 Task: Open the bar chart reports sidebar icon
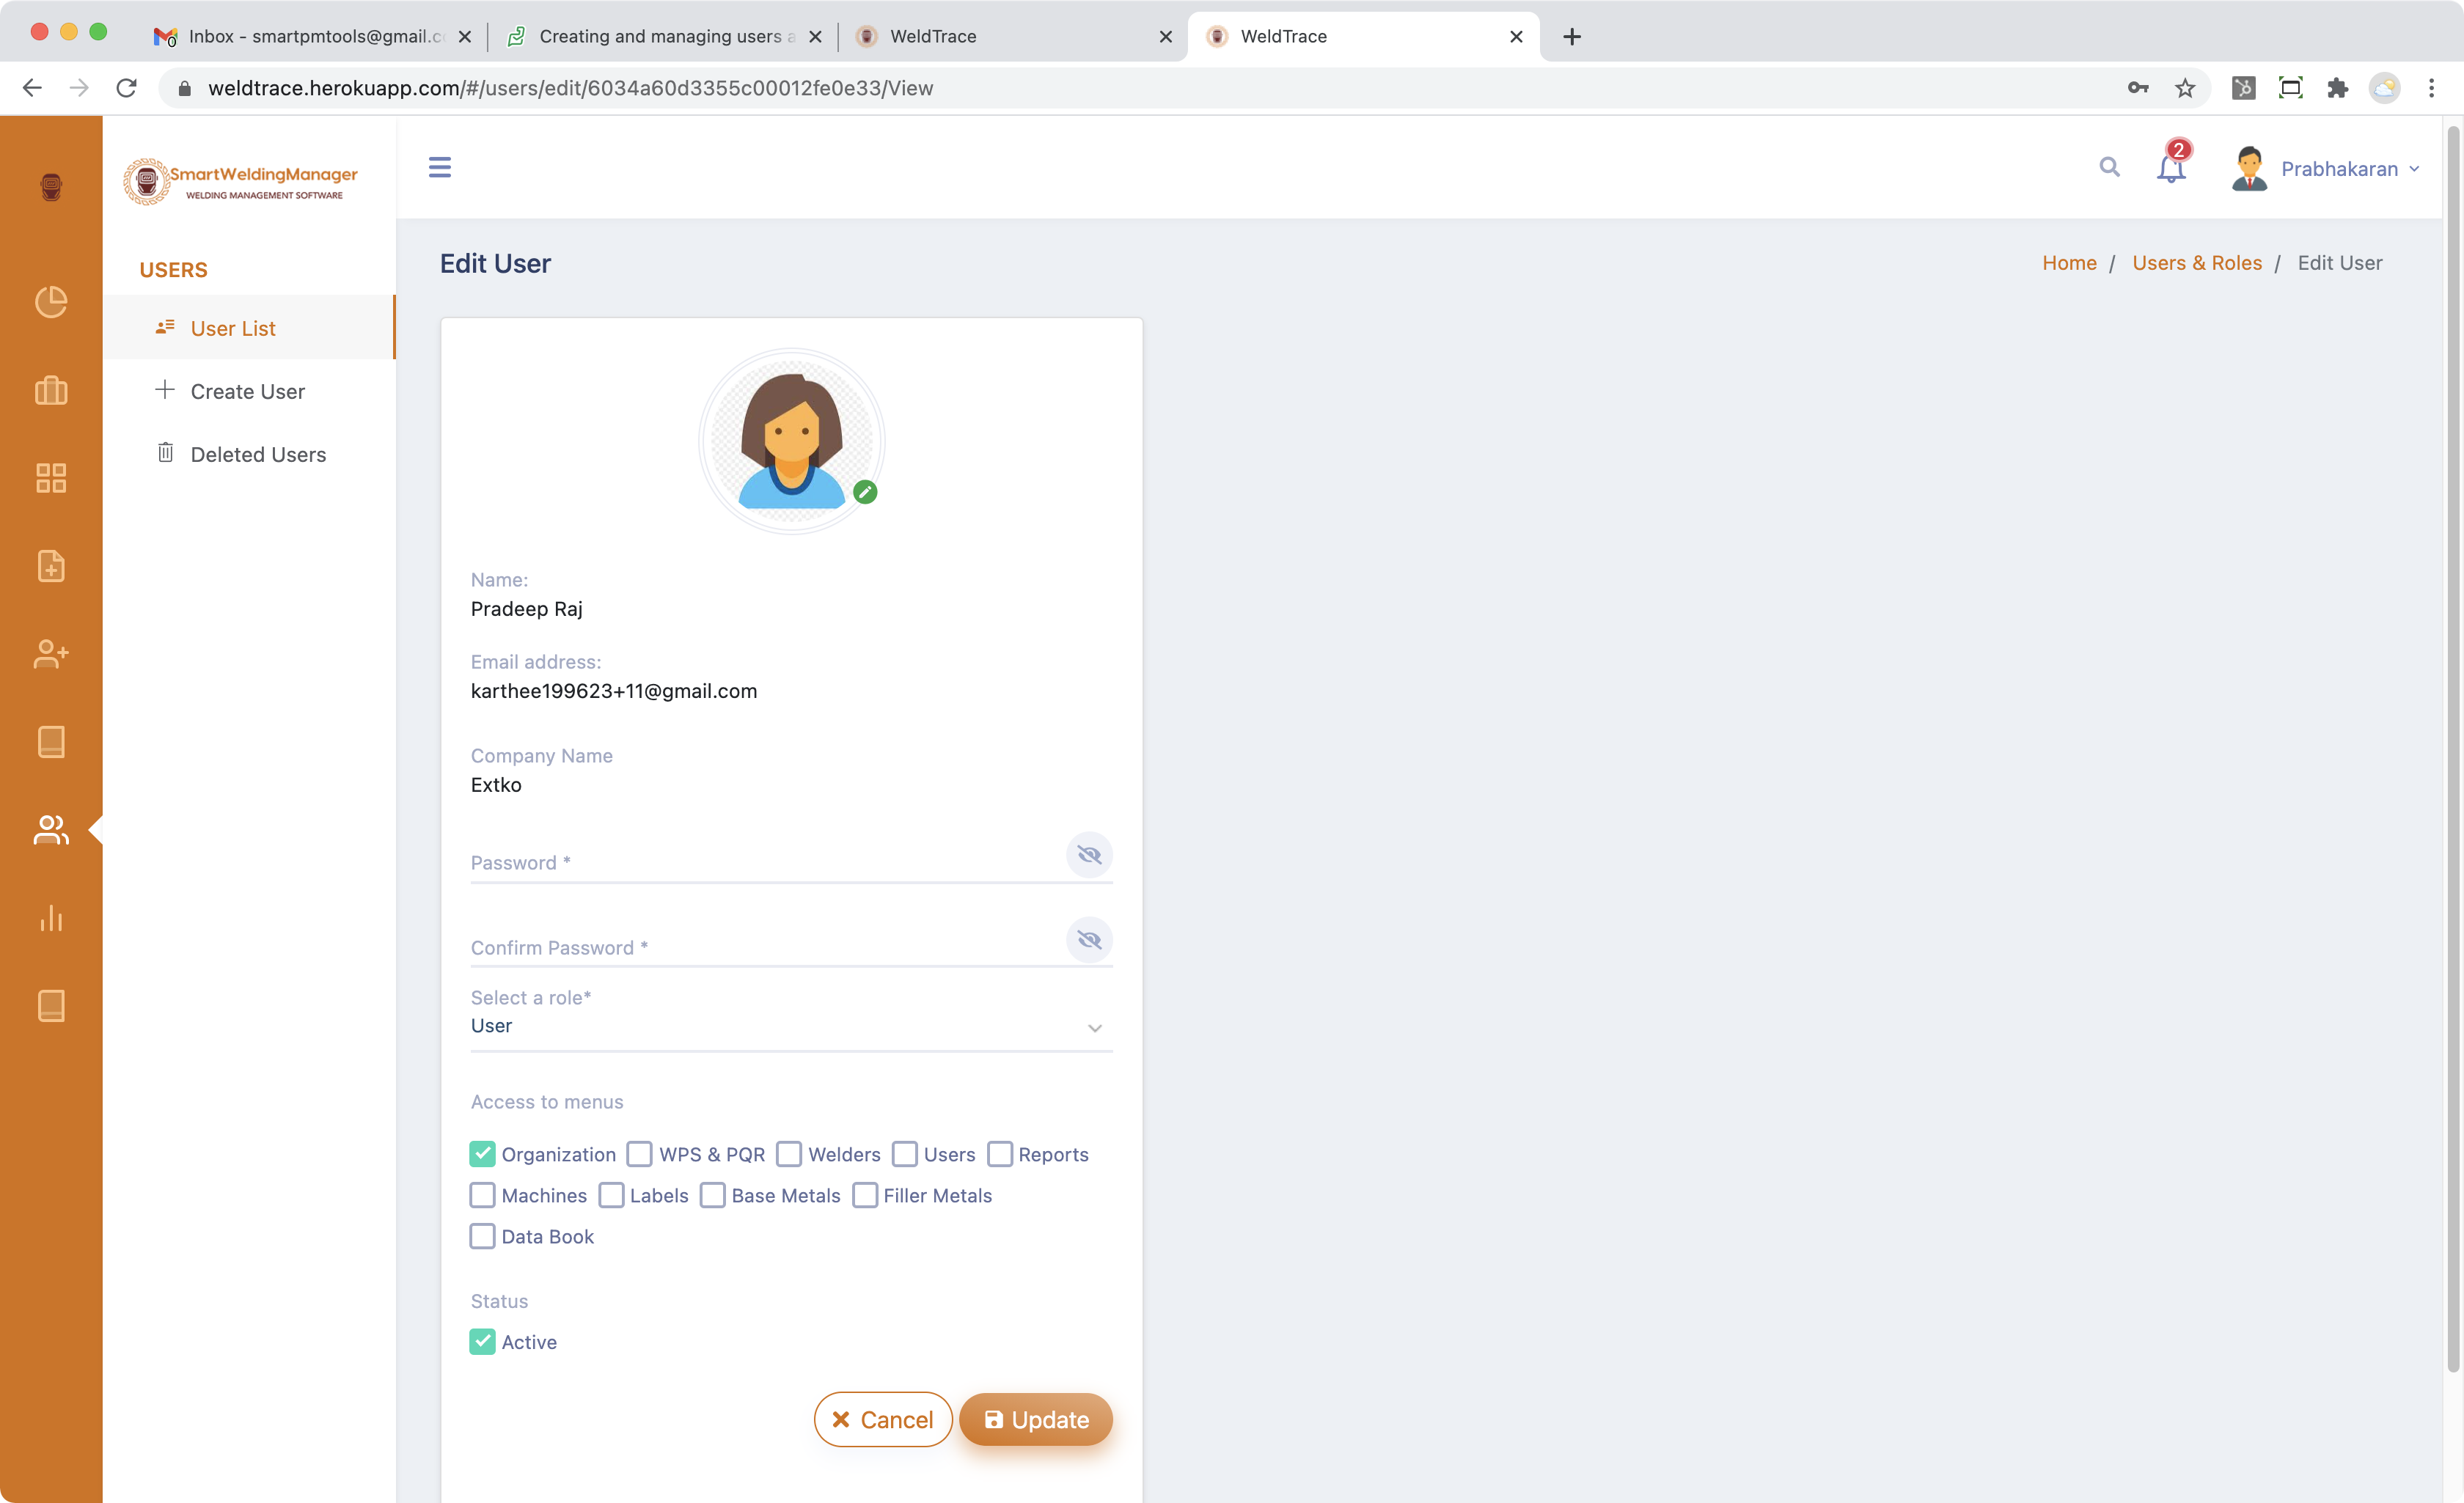point(51,918)
